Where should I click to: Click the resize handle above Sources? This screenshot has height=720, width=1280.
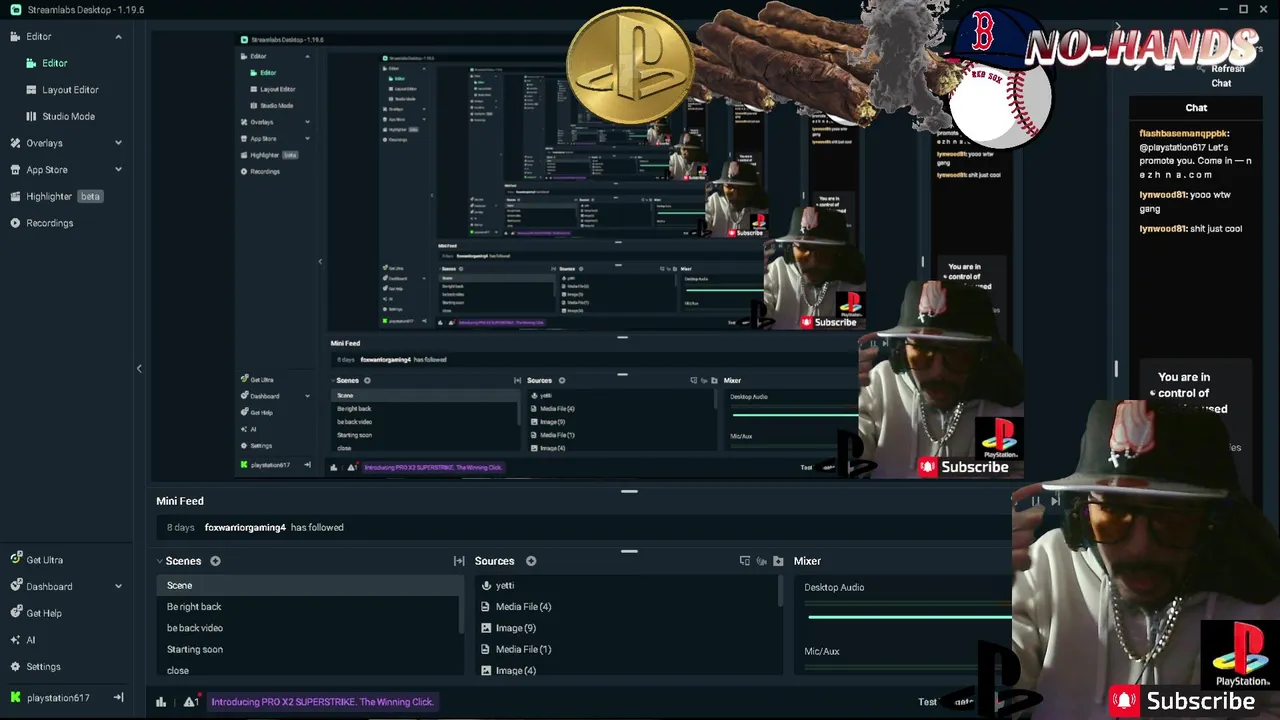(x=629, y=551)
